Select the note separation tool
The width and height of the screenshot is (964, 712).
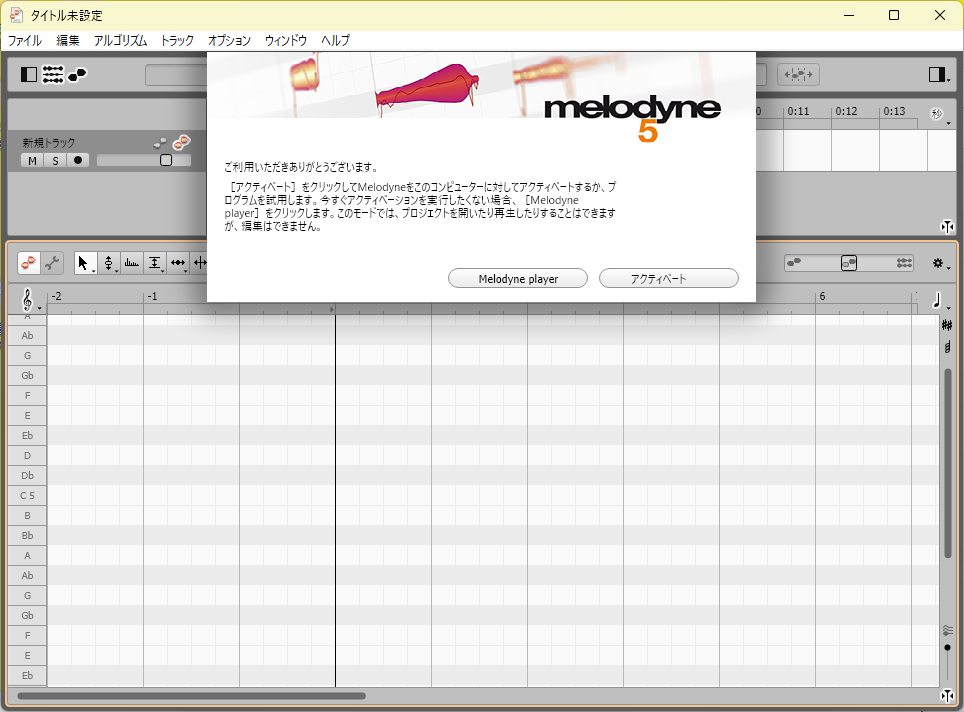click(200, 263)
